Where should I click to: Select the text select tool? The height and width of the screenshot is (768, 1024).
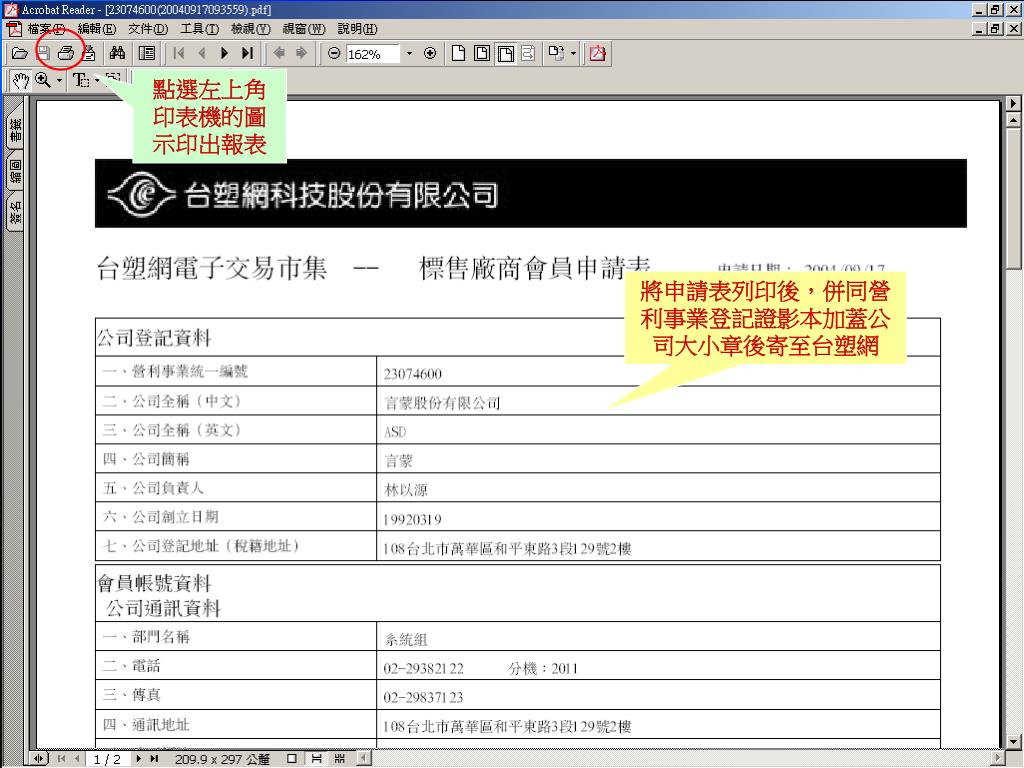pyautogui.click(x=81, y=80)
